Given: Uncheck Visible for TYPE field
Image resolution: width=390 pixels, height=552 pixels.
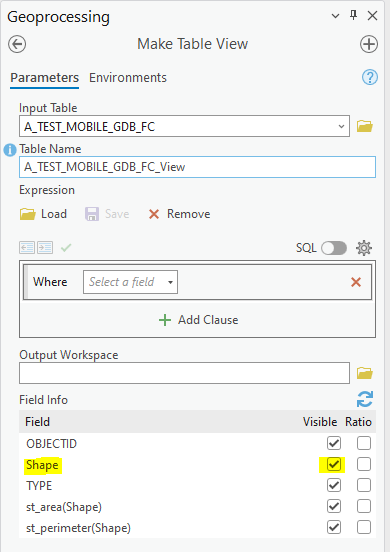Looking at the screenshot, I should [334, 485].
